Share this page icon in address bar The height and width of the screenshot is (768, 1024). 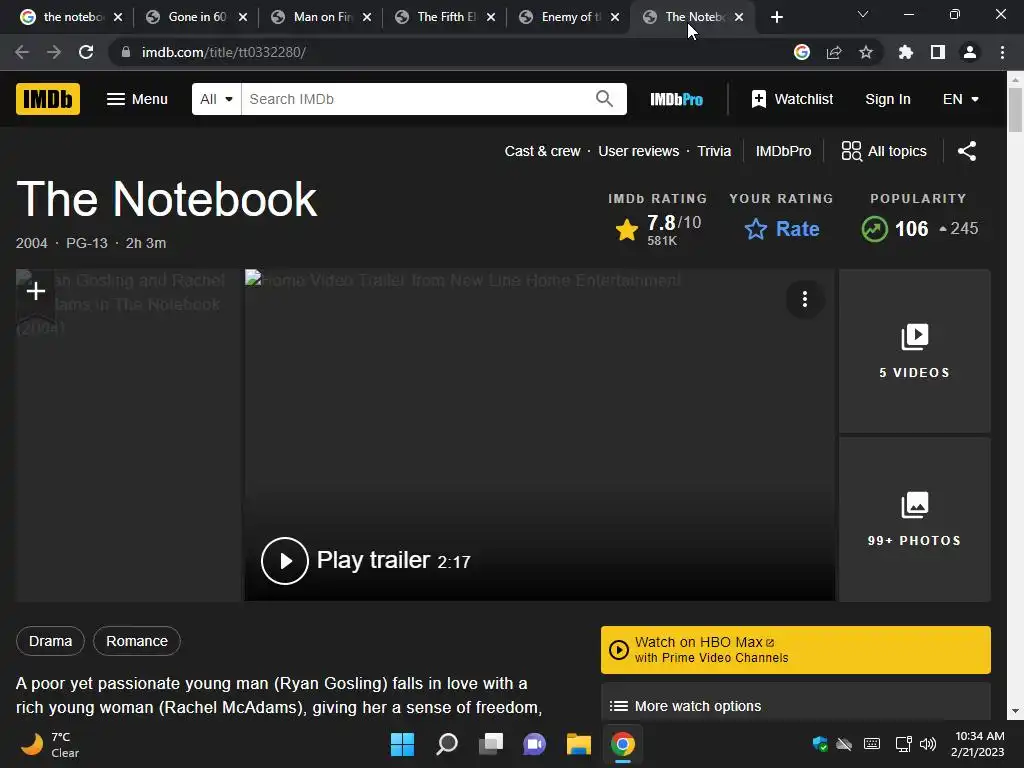[x=834, y=52]
